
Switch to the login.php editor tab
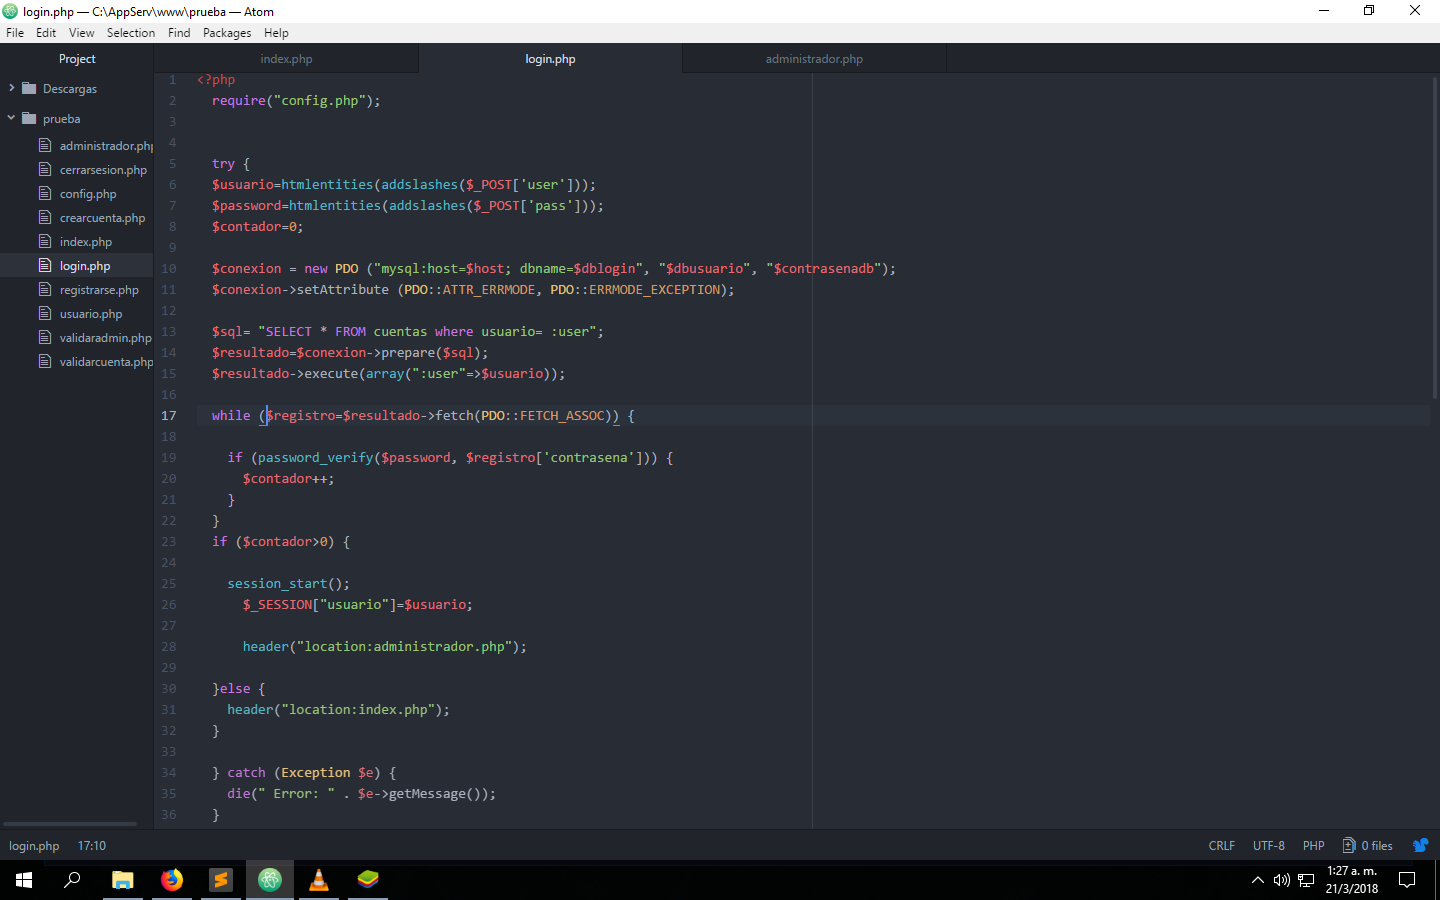coord(550,59)
